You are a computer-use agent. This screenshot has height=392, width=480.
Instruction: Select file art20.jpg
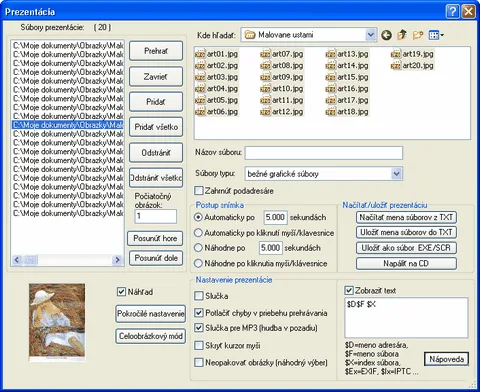(x=412, y=65)
